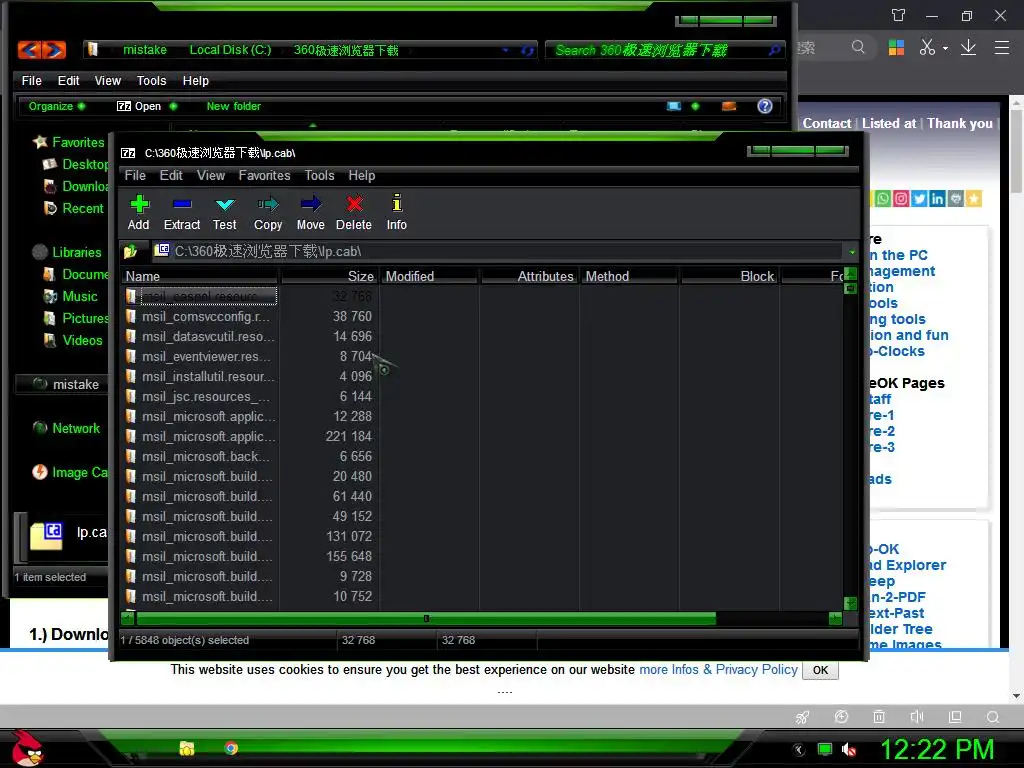Refresh the Explorer address bar
1024x768 pixels.
(x=527, y=50)
